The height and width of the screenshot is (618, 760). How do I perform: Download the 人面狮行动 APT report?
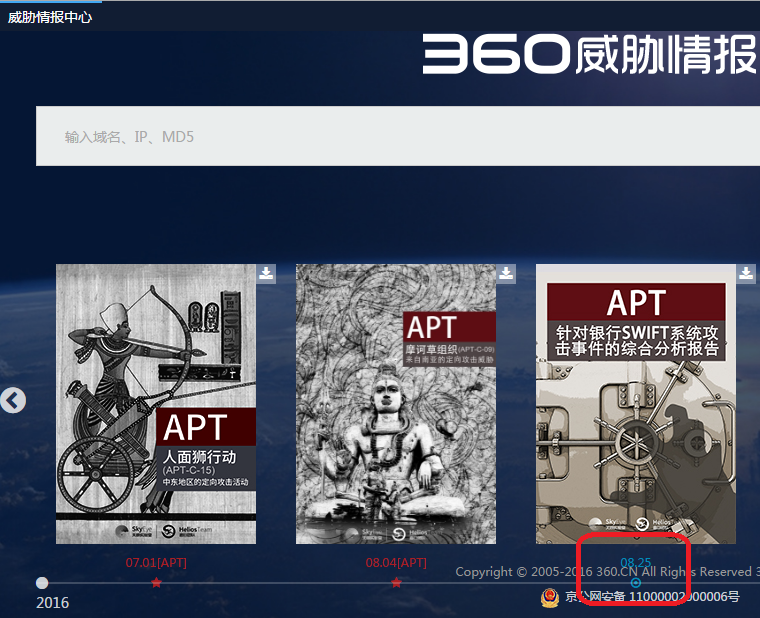coord(266,273)
